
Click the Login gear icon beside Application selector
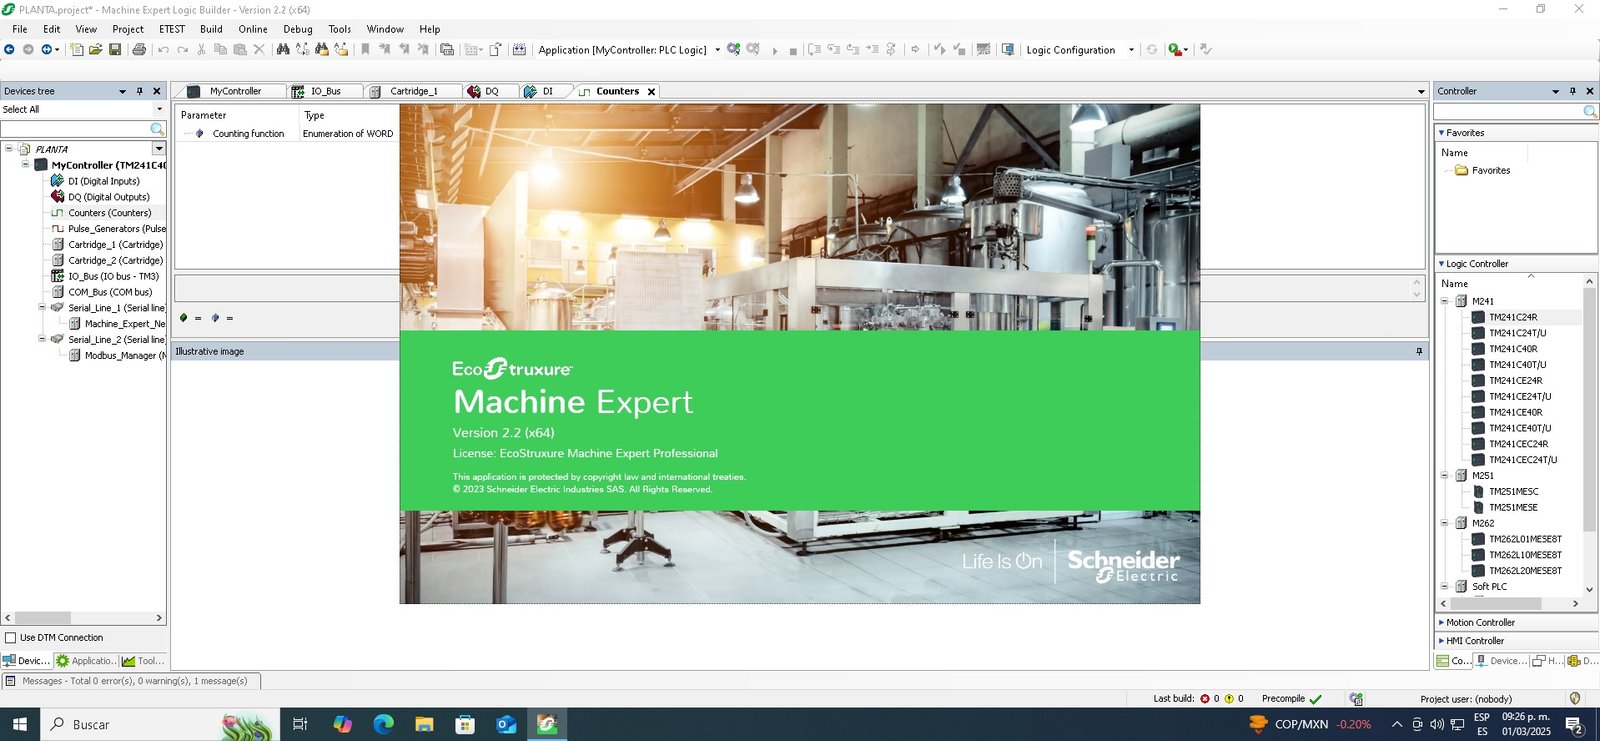[734, 49]
